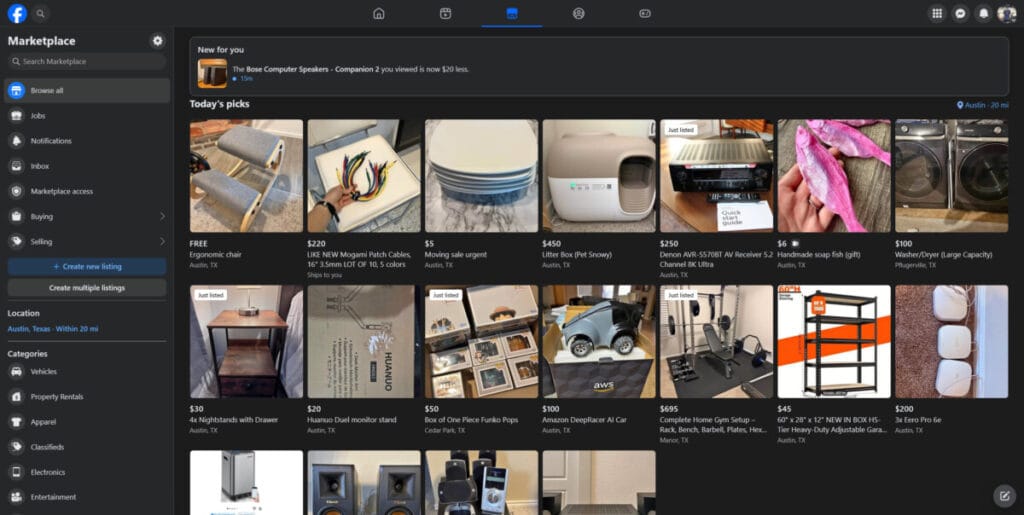1024x515 pixels.
Task: Open the notifications bell icon
Action: click(x=983, y=13)
